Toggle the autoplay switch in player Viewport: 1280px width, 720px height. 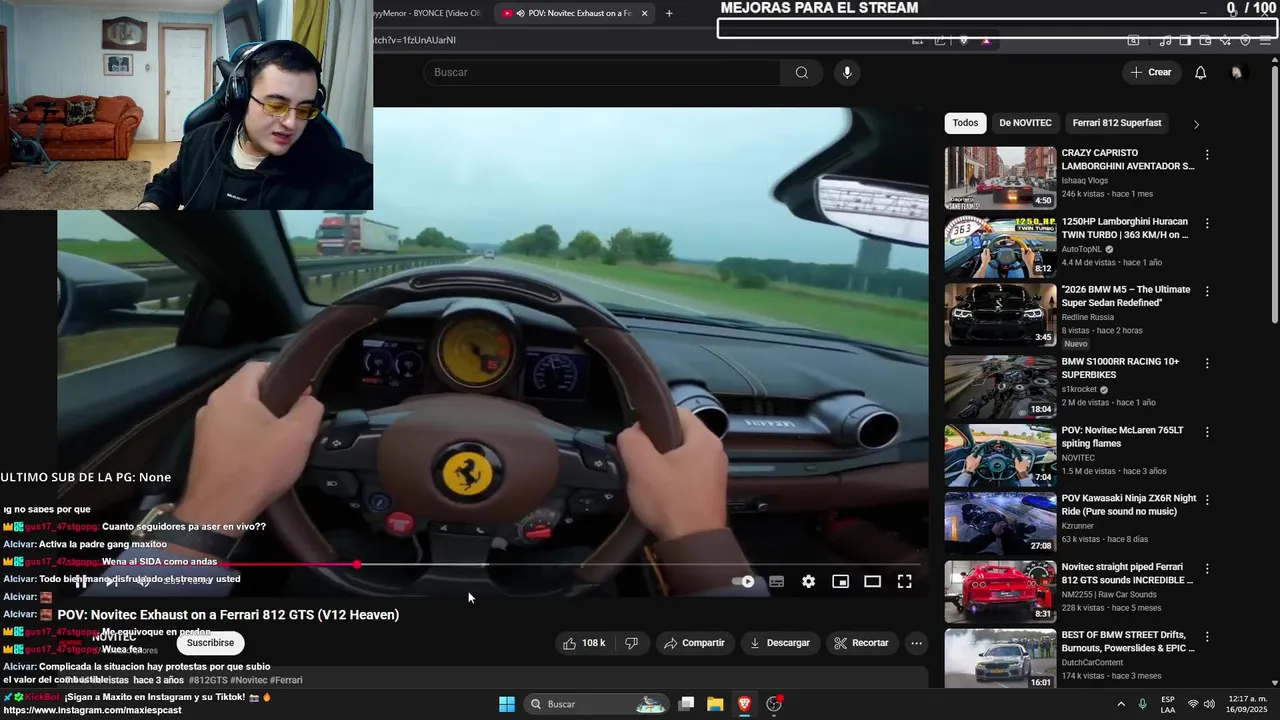tap(743, 581)
